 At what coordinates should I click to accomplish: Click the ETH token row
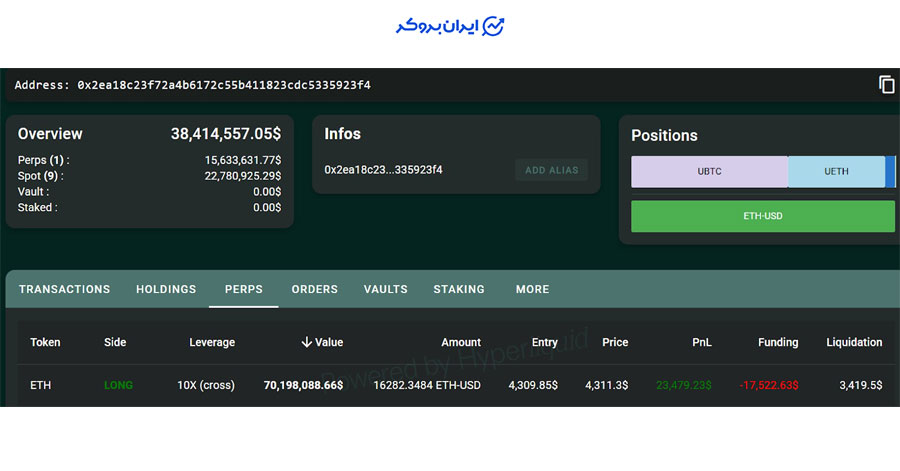40,384
